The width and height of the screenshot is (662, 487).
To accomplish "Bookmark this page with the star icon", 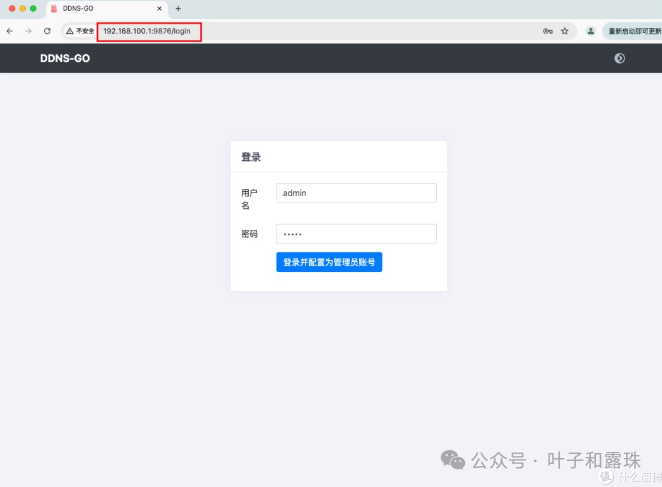I will [565, 31].
